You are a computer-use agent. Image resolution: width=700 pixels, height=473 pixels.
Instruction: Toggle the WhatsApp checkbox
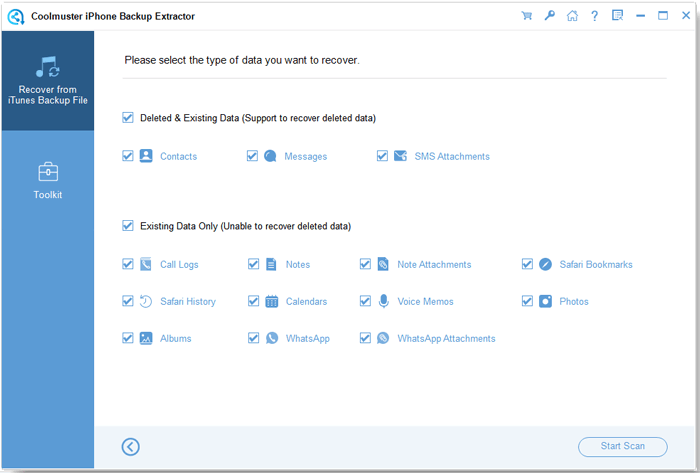point(253,338)
